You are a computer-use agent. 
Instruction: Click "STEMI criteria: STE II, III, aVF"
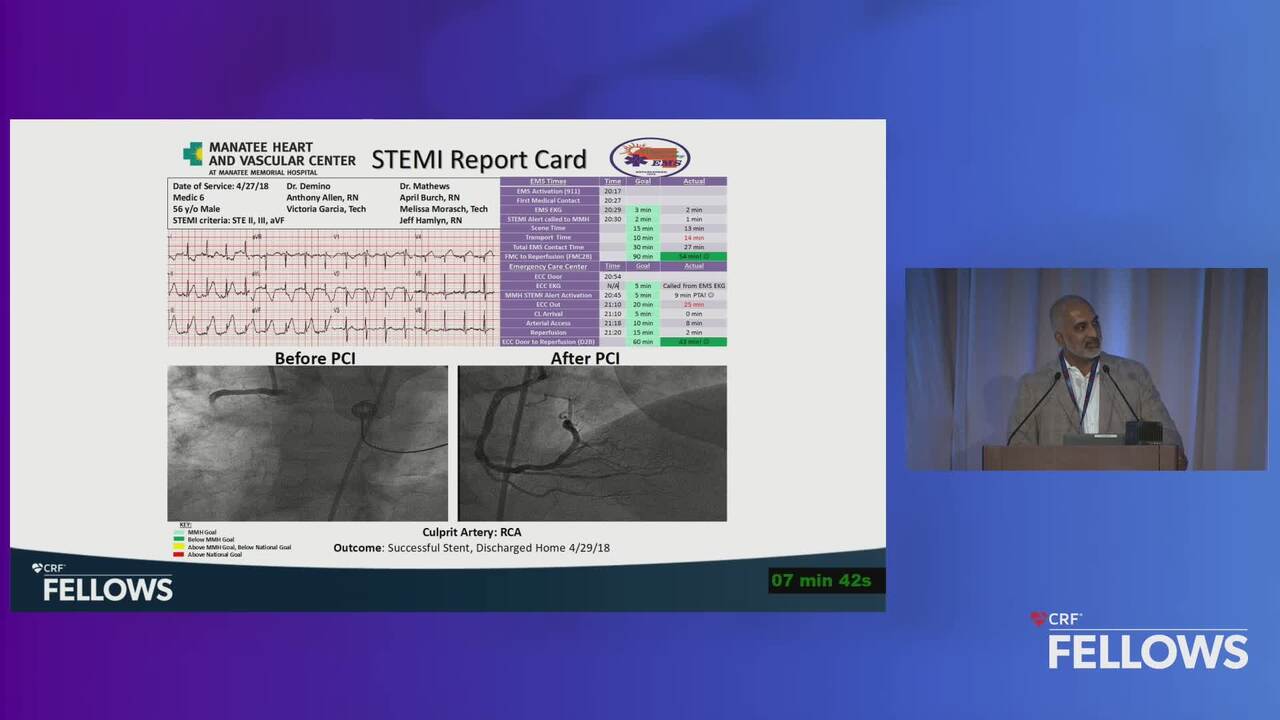pyautogui.click(x=228, y=220)
